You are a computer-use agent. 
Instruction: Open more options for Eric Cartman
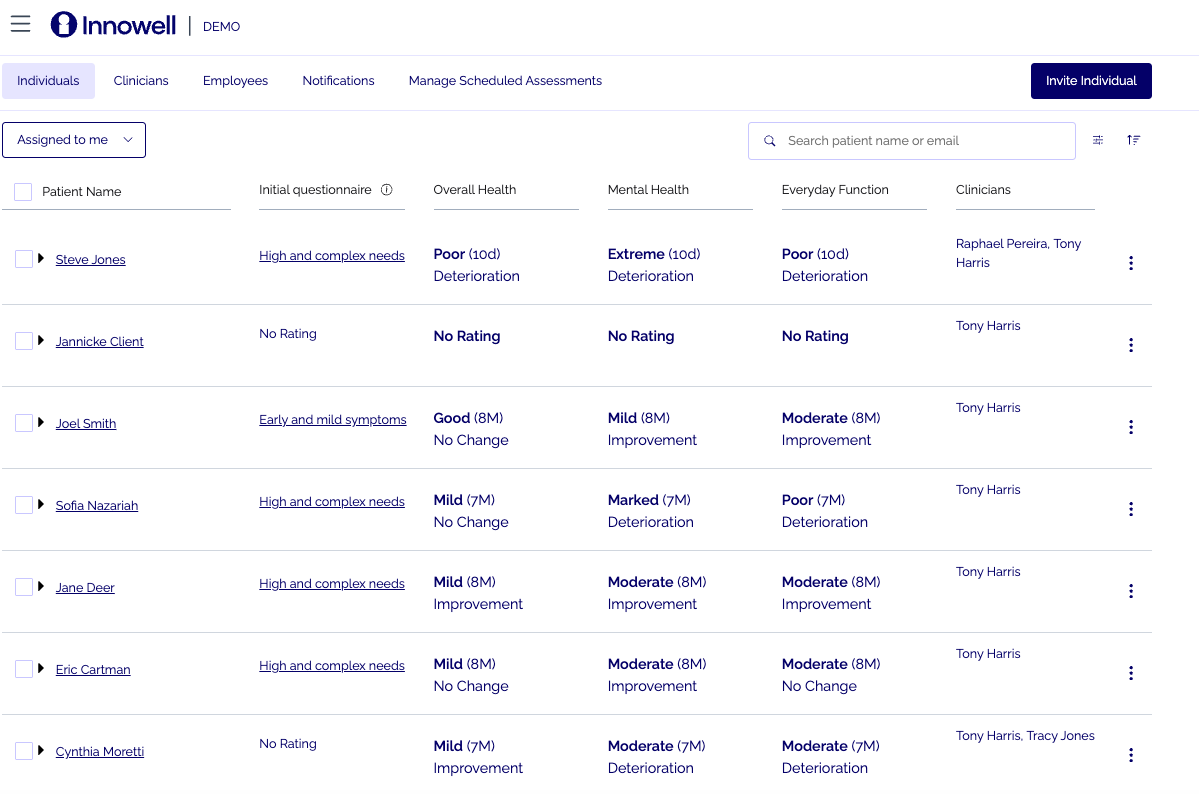pos(1131,673)
